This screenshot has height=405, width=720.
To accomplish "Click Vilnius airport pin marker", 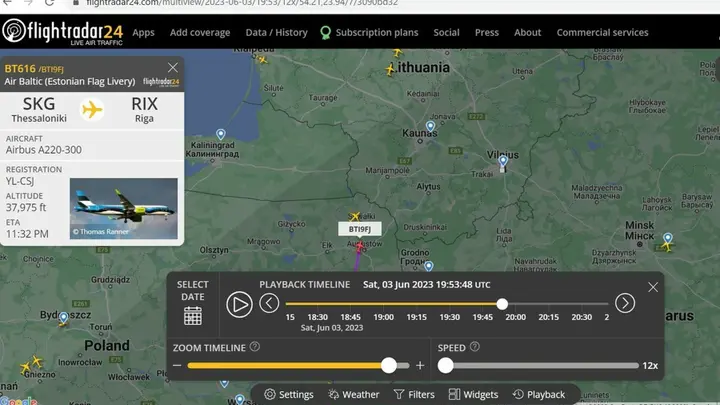I will coord(503,161).
